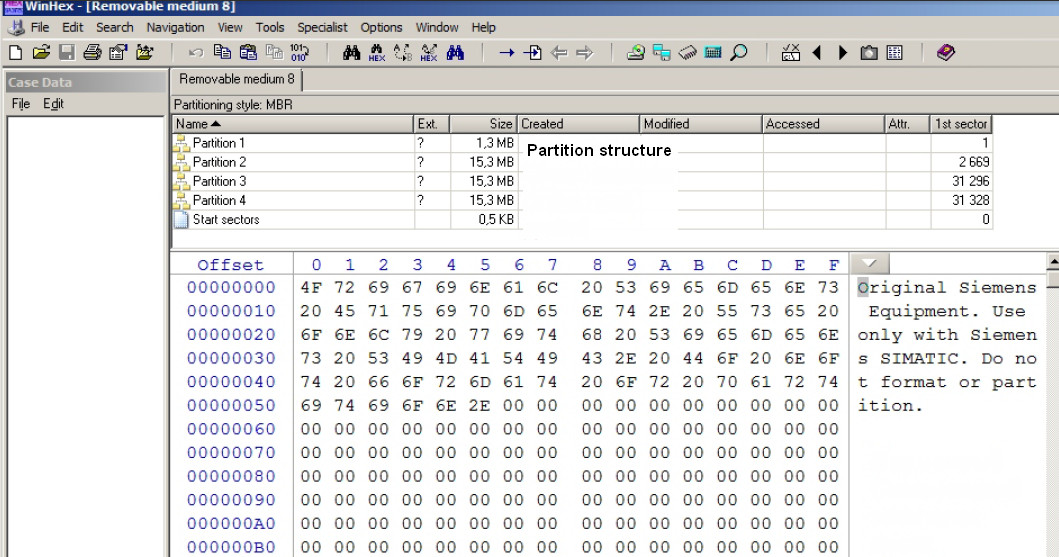Open the Edit menu
Screen dimensions: 1059x557
pyautogui.click(x=72, y=28)
